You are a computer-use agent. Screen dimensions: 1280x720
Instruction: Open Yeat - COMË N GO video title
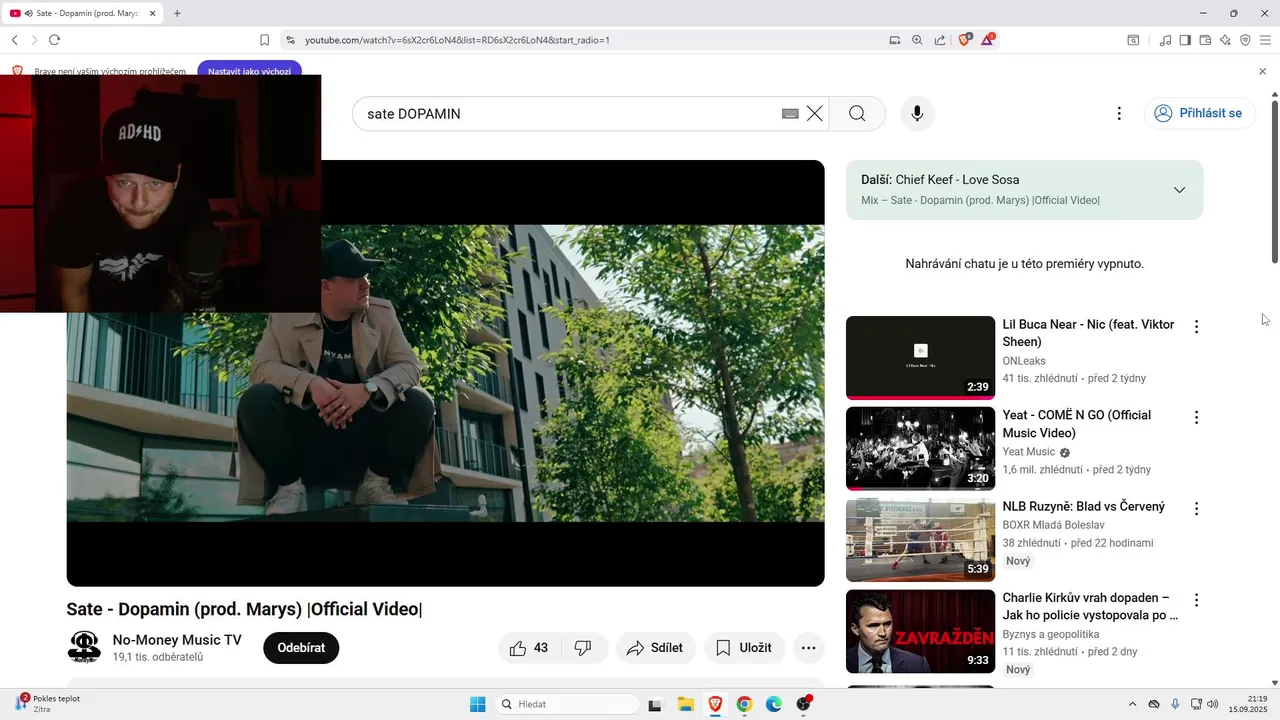pyautogui.click(x=1077, y=424)
